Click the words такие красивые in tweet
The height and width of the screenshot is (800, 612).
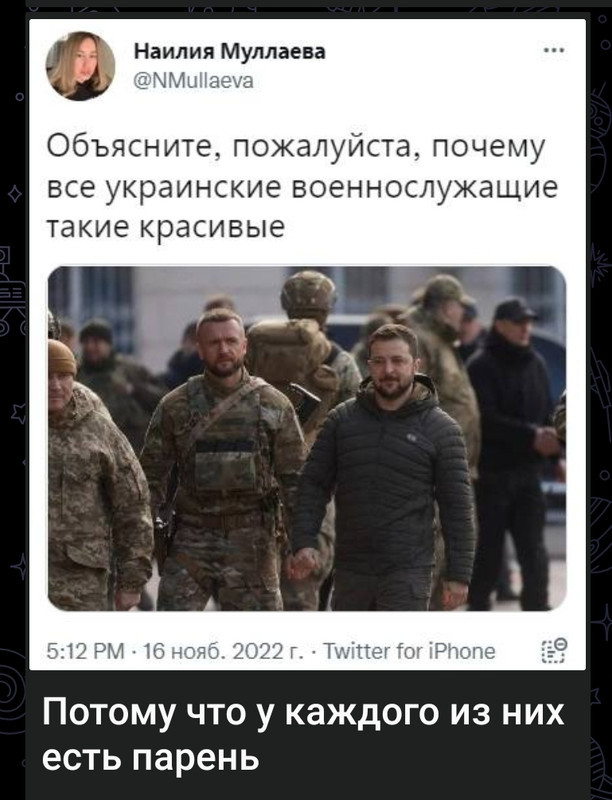(x=165, y=227)
